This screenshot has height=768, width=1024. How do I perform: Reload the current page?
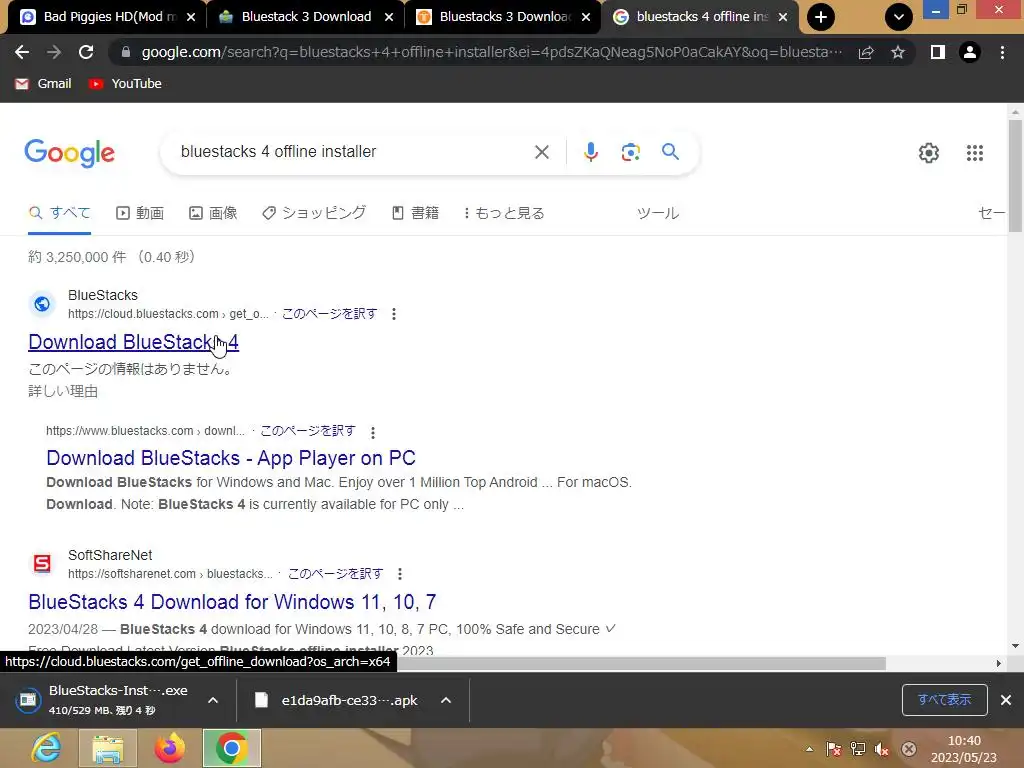click(x=86, y=52)
